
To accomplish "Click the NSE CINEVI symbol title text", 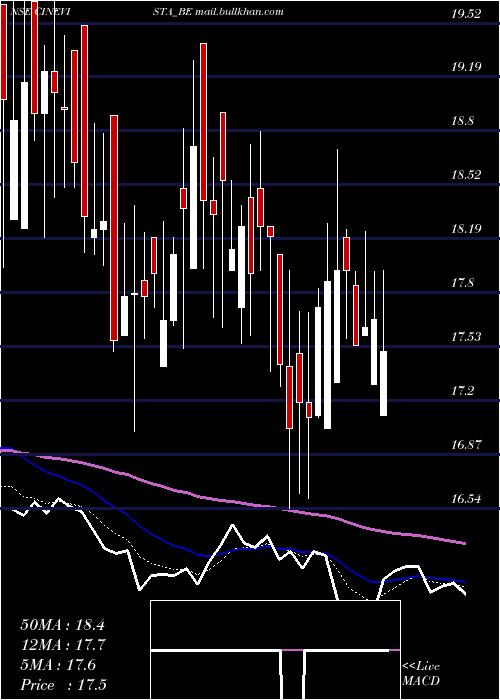I will 43,12.
